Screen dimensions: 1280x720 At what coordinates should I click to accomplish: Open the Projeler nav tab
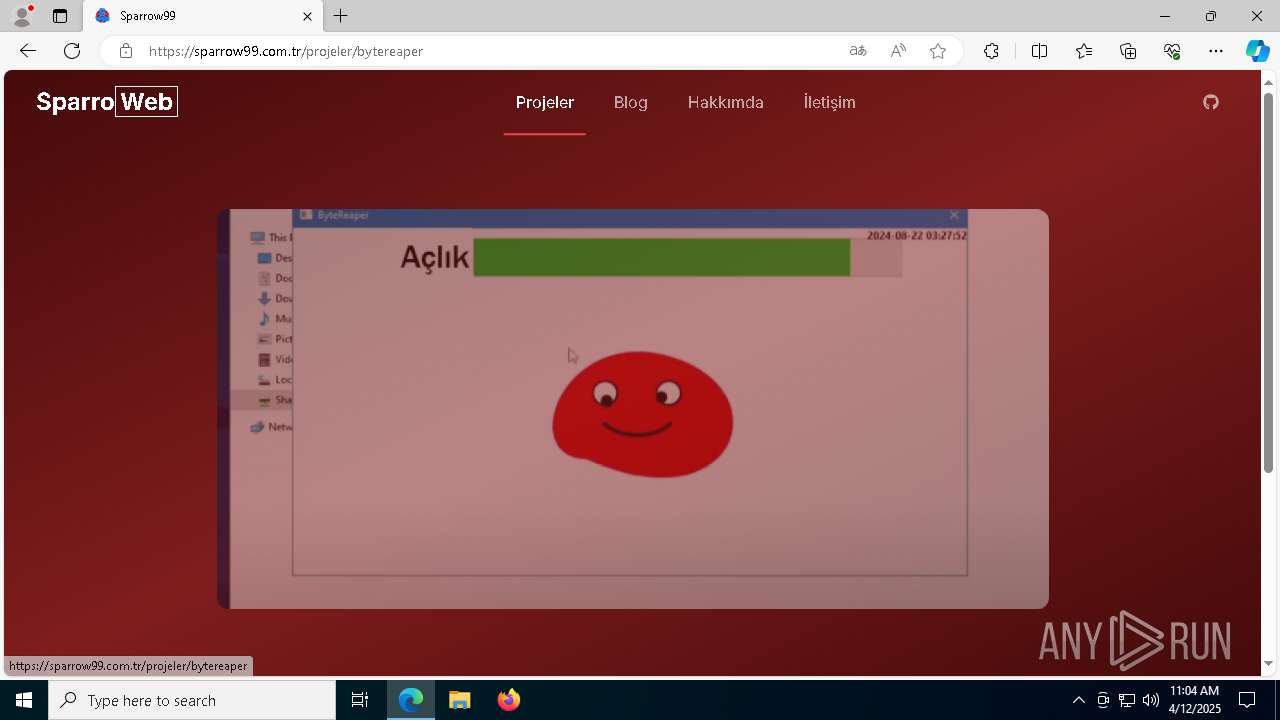pyautogui.click(x=545, y=102)
